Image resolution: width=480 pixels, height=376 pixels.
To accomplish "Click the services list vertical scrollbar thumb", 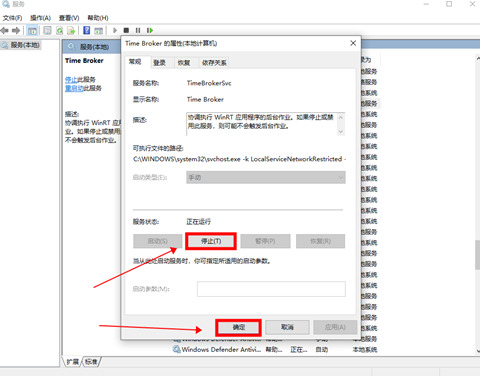I will pyautogui.click(x=477, y=254).
